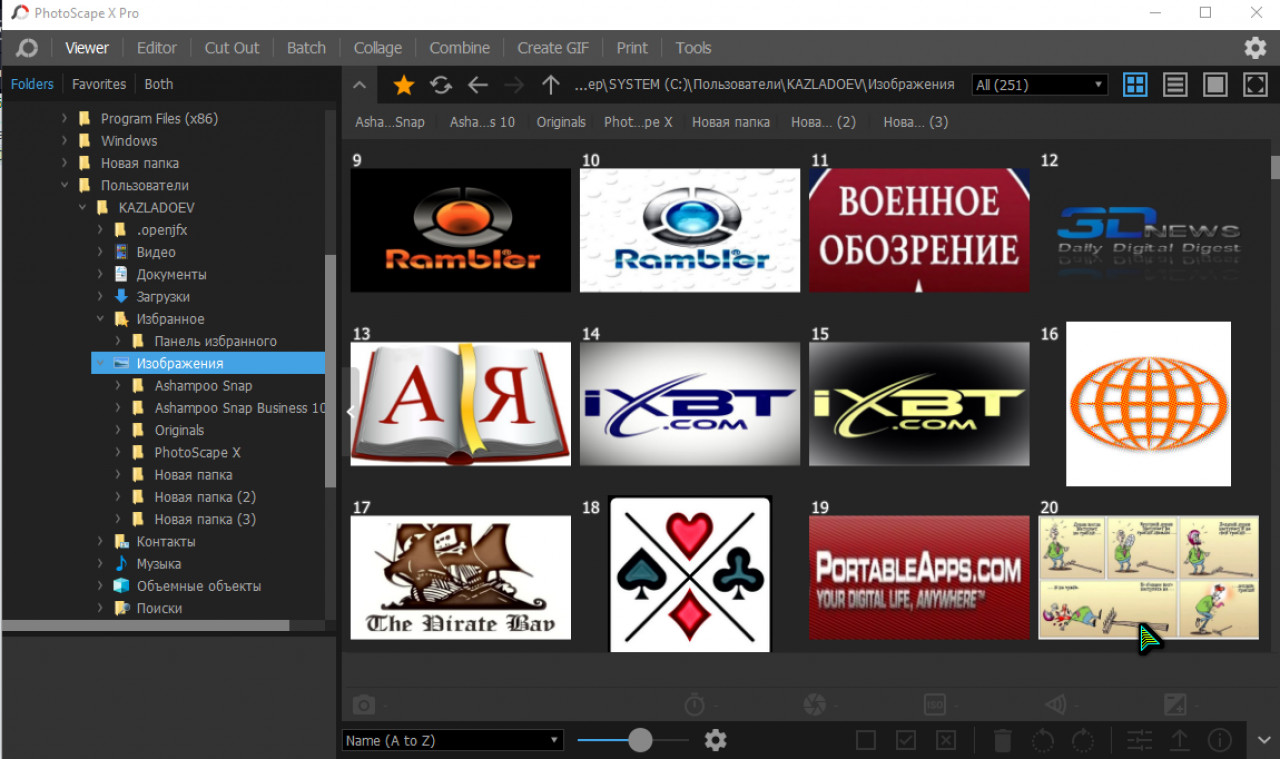Open the Phot...pe X subfolder shortcut

638,122
